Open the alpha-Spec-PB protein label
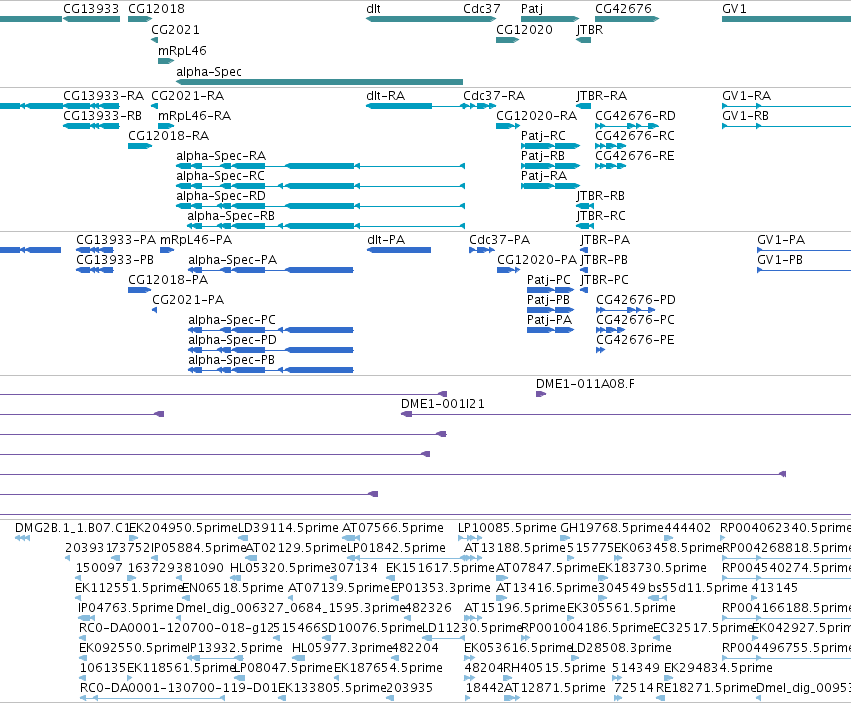This screenshot has height=703, width=851. point(231,360)
